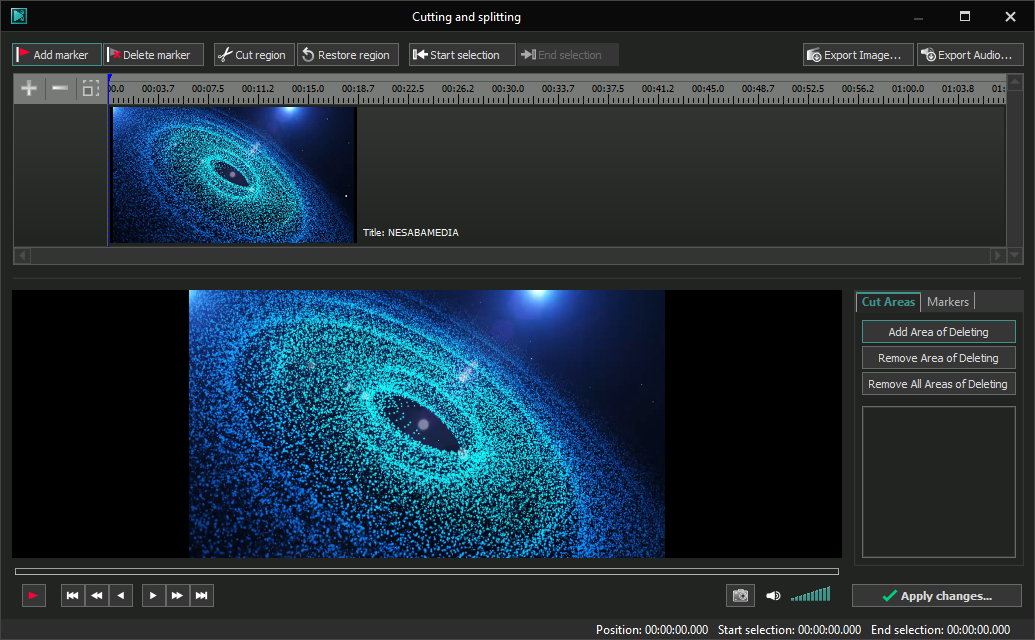Jump to the start of the video
This screenshot has height=640, width=1035.
73,596
